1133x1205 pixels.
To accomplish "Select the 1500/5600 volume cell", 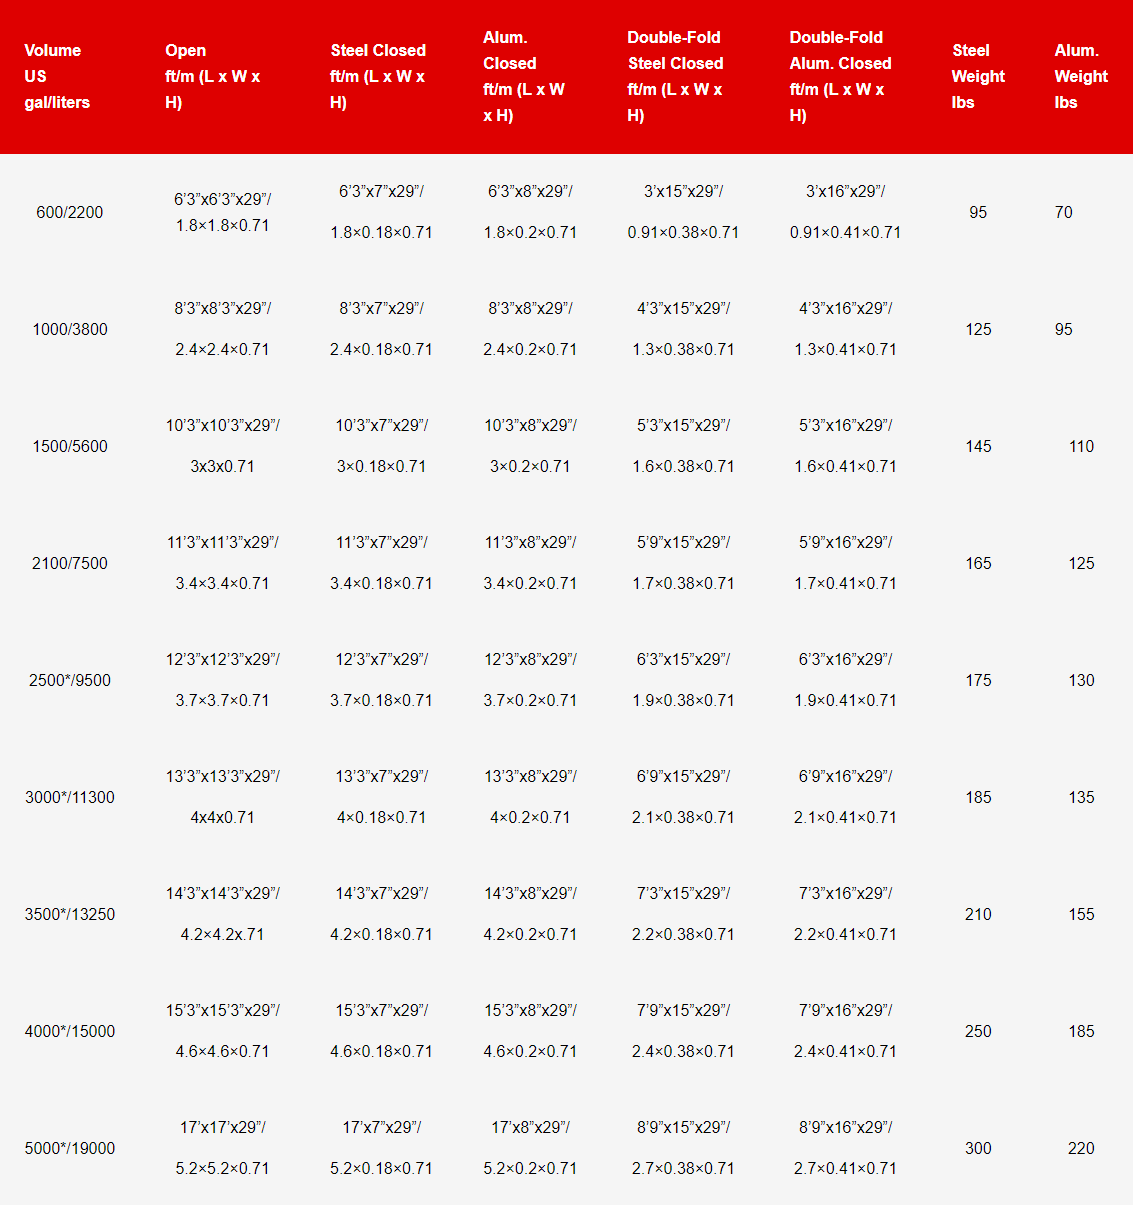I will (70, 446).
